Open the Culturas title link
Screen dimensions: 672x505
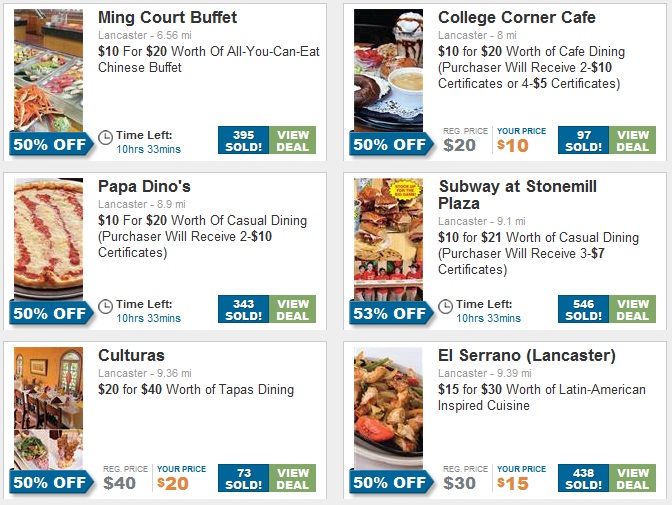point(131,356)
